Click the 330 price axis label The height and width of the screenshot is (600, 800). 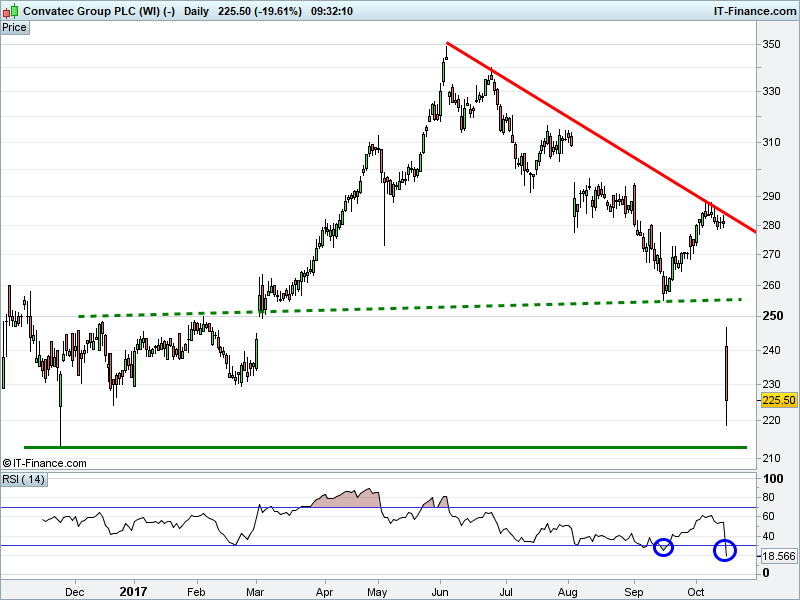click(x=771, y=91)
